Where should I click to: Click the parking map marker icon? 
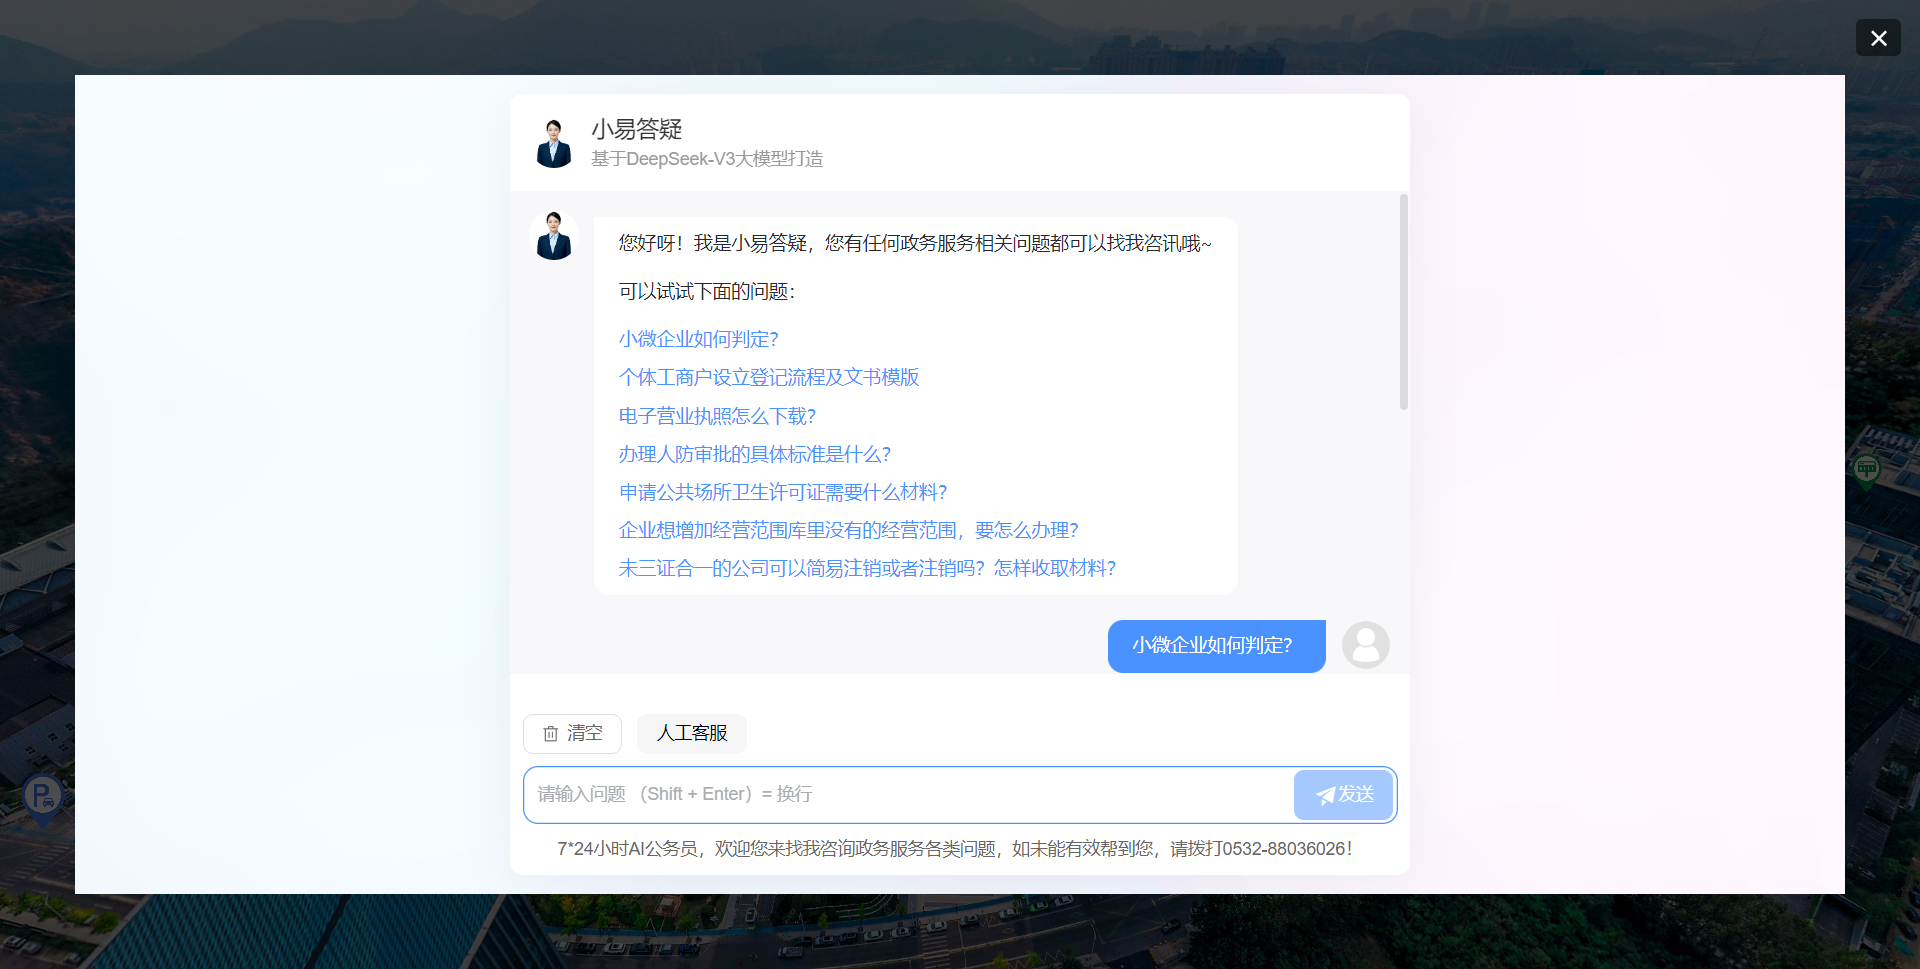point(42,797)
